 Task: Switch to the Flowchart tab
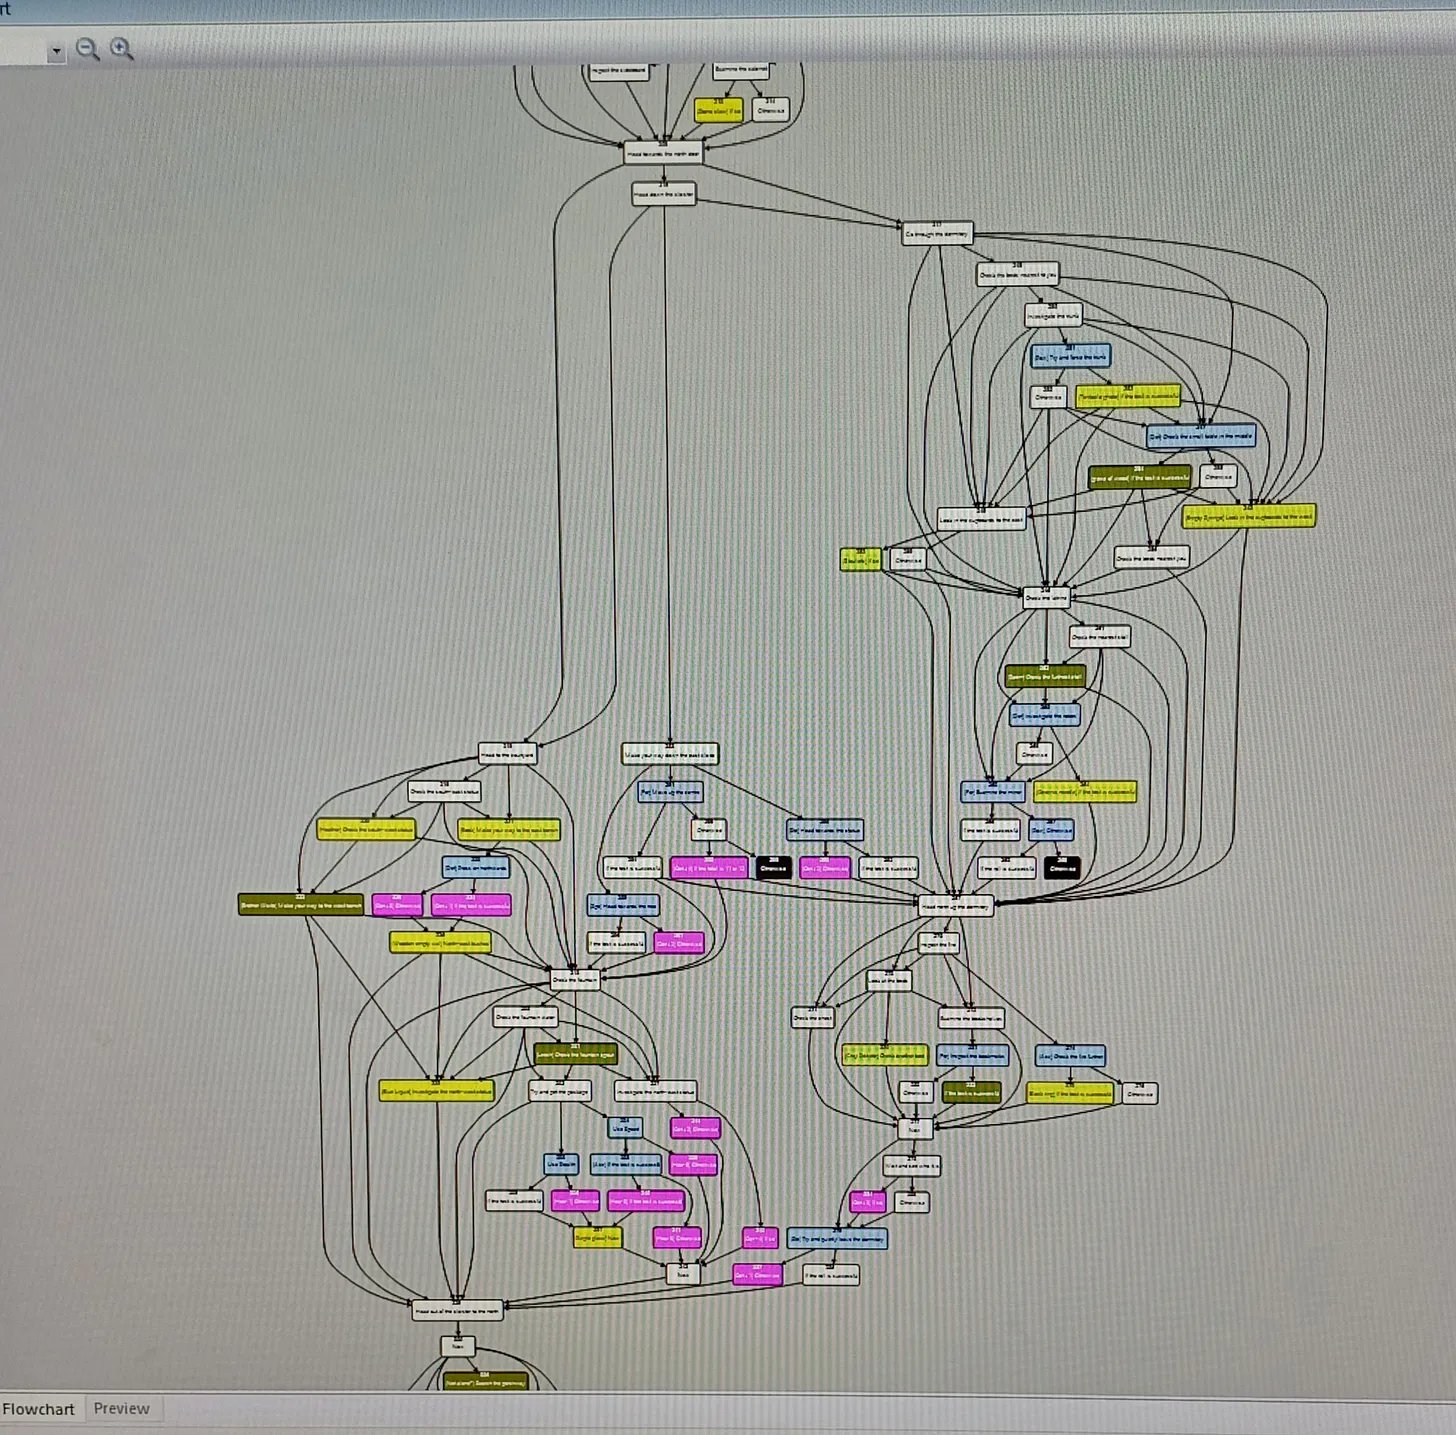pos(38,1409)
